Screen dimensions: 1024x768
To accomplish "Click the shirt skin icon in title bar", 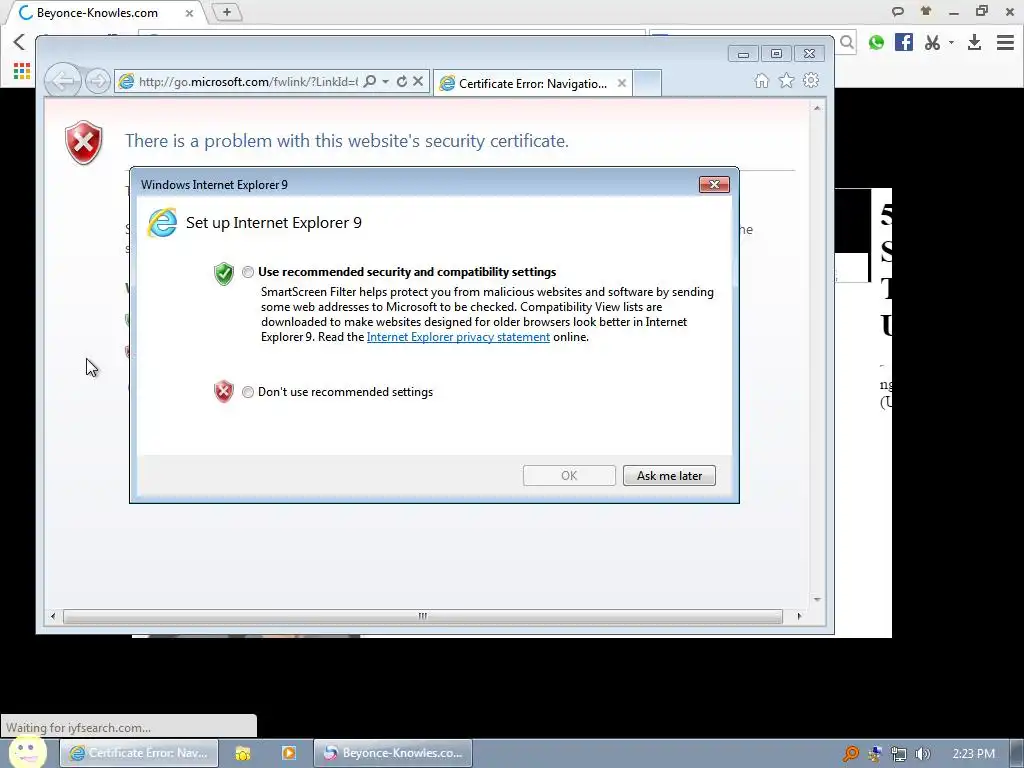I will (925, 11).
